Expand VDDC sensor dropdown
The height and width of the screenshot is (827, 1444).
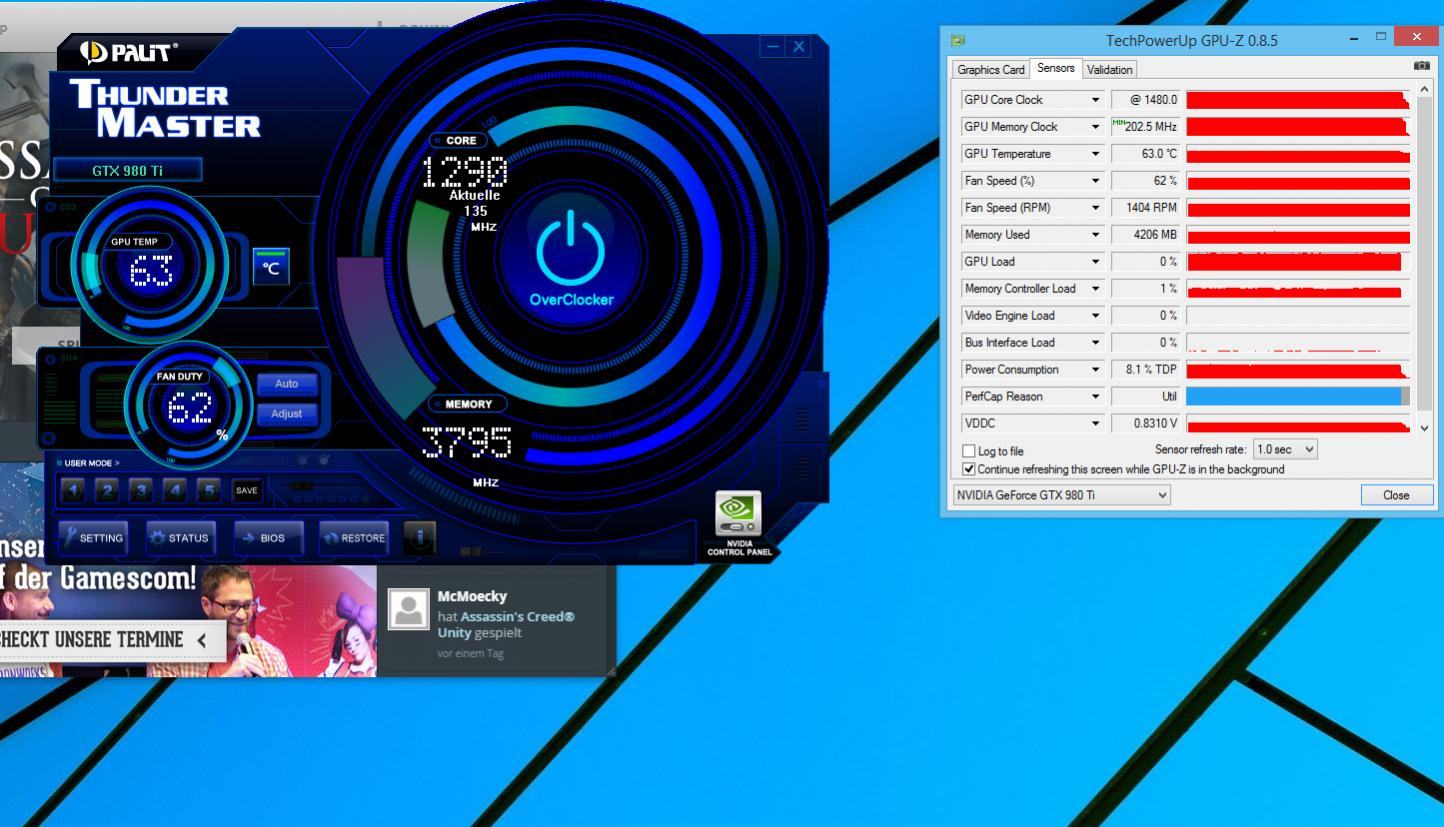tap(1096, 424)
